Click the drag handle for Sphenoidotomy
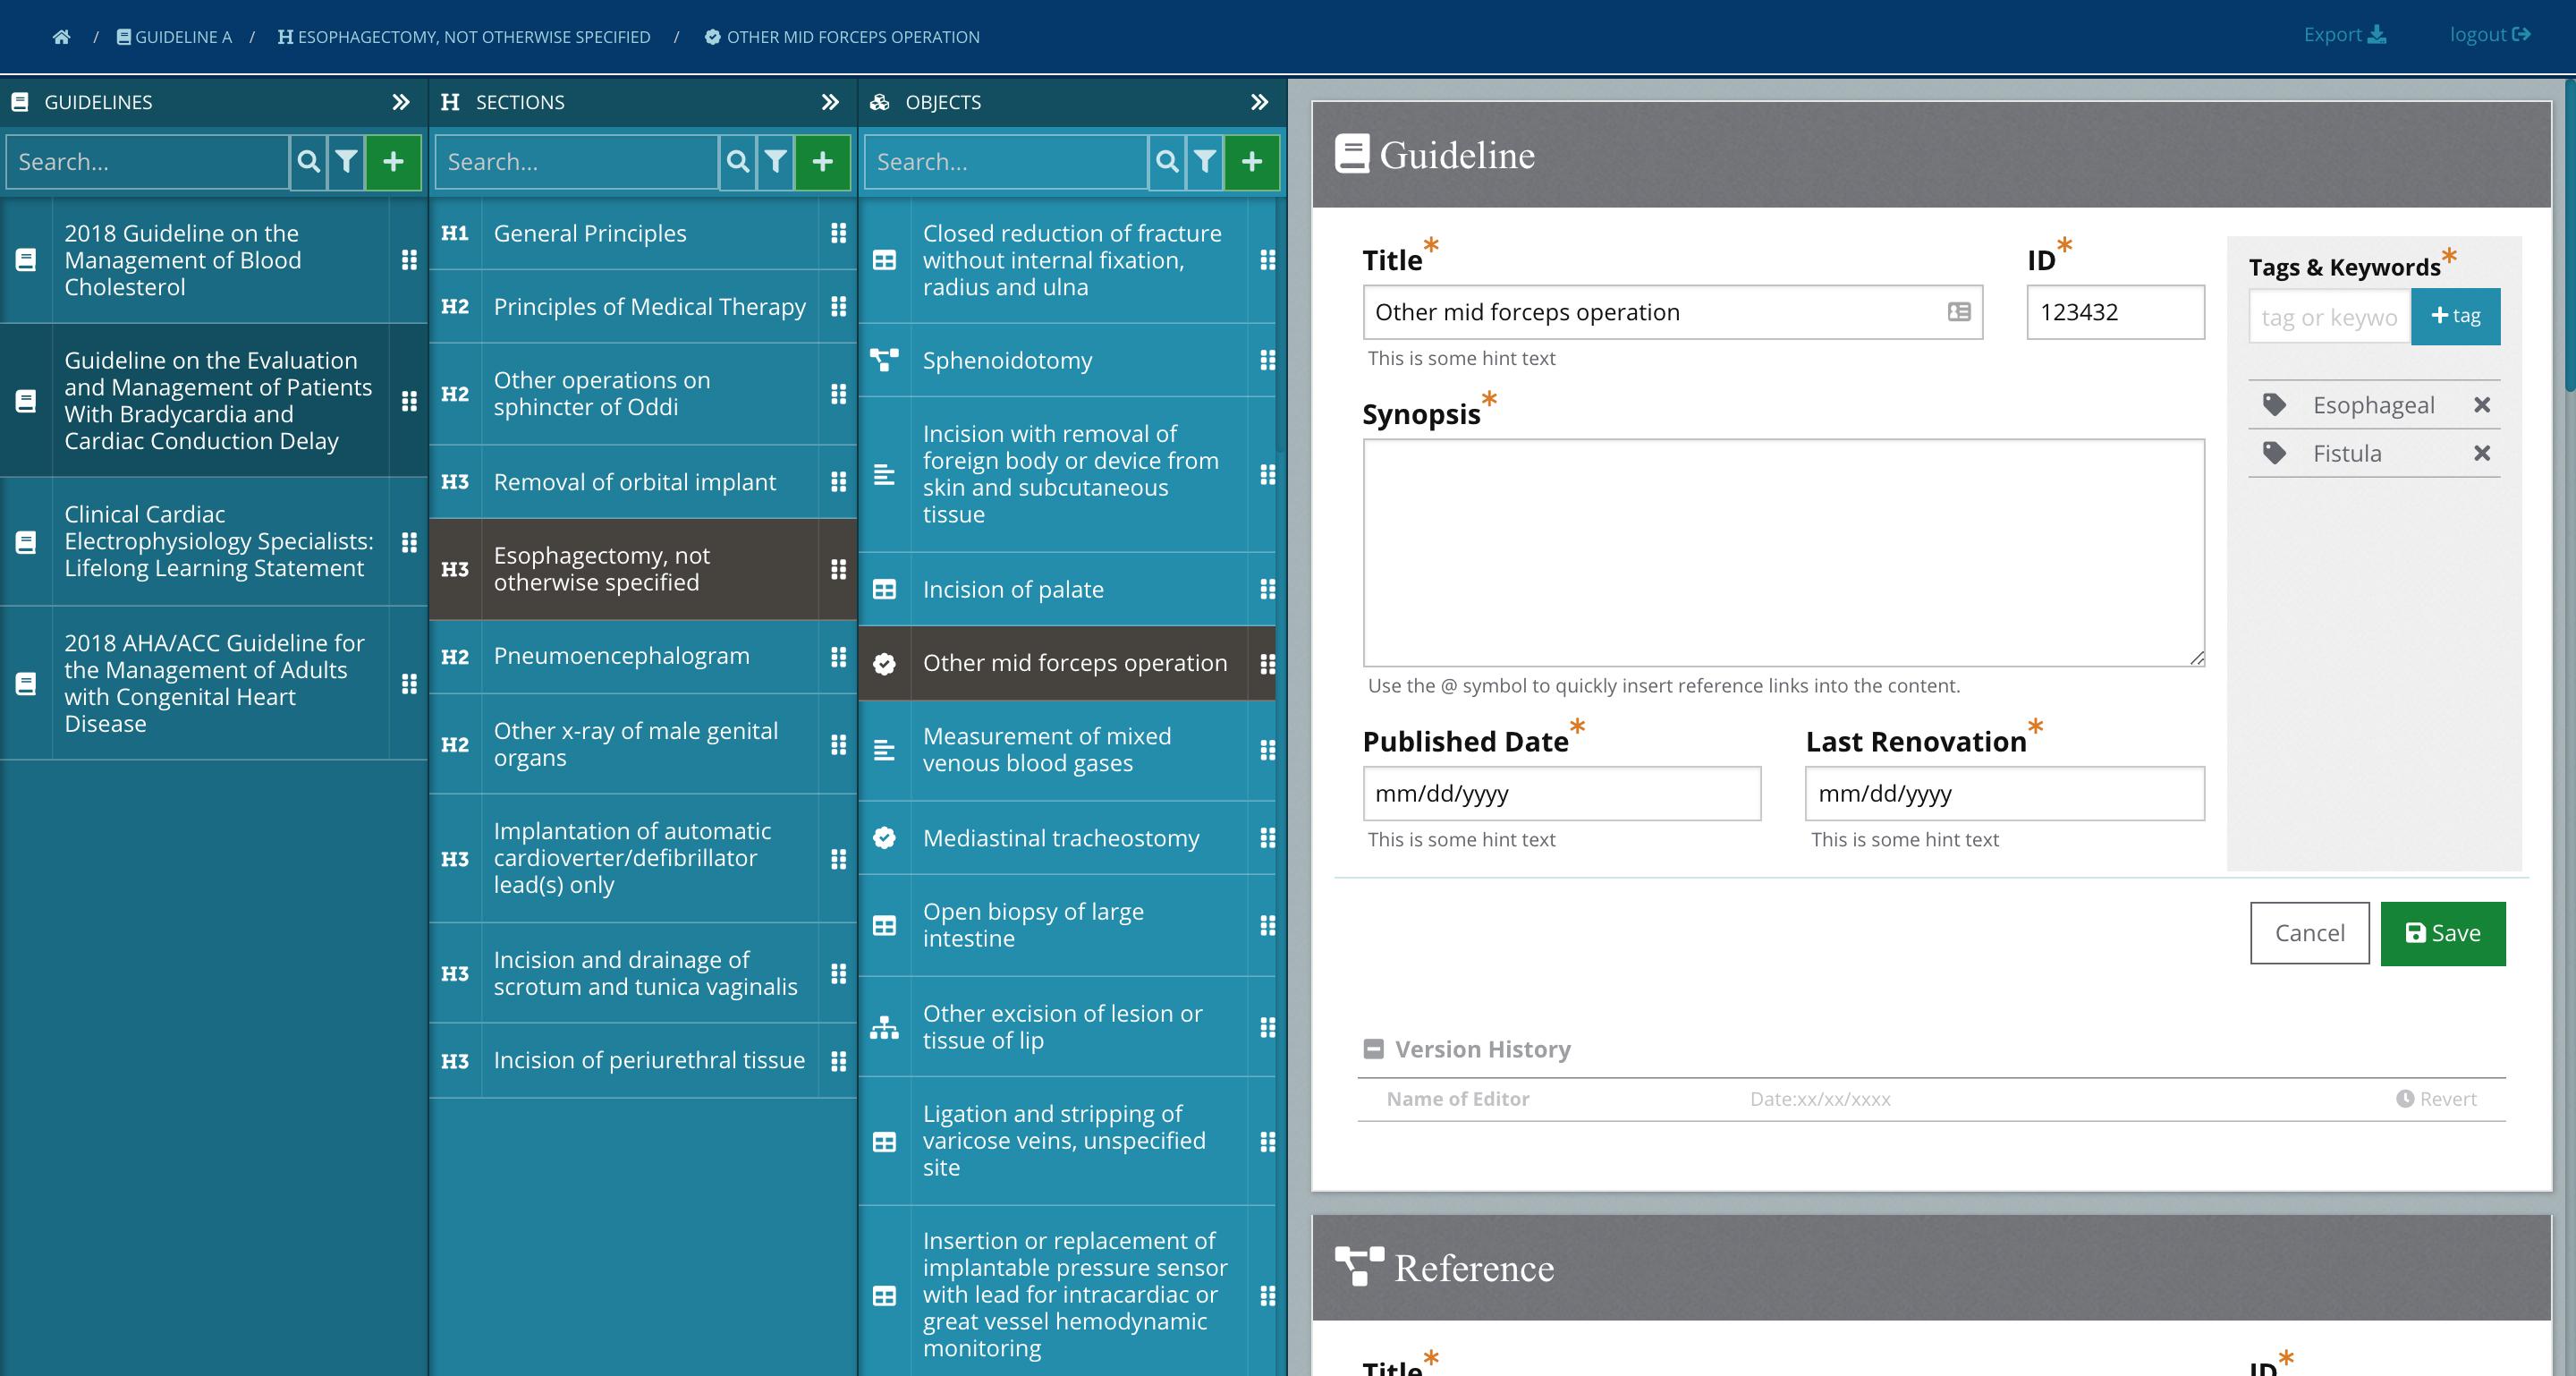 coord(1267,360)
